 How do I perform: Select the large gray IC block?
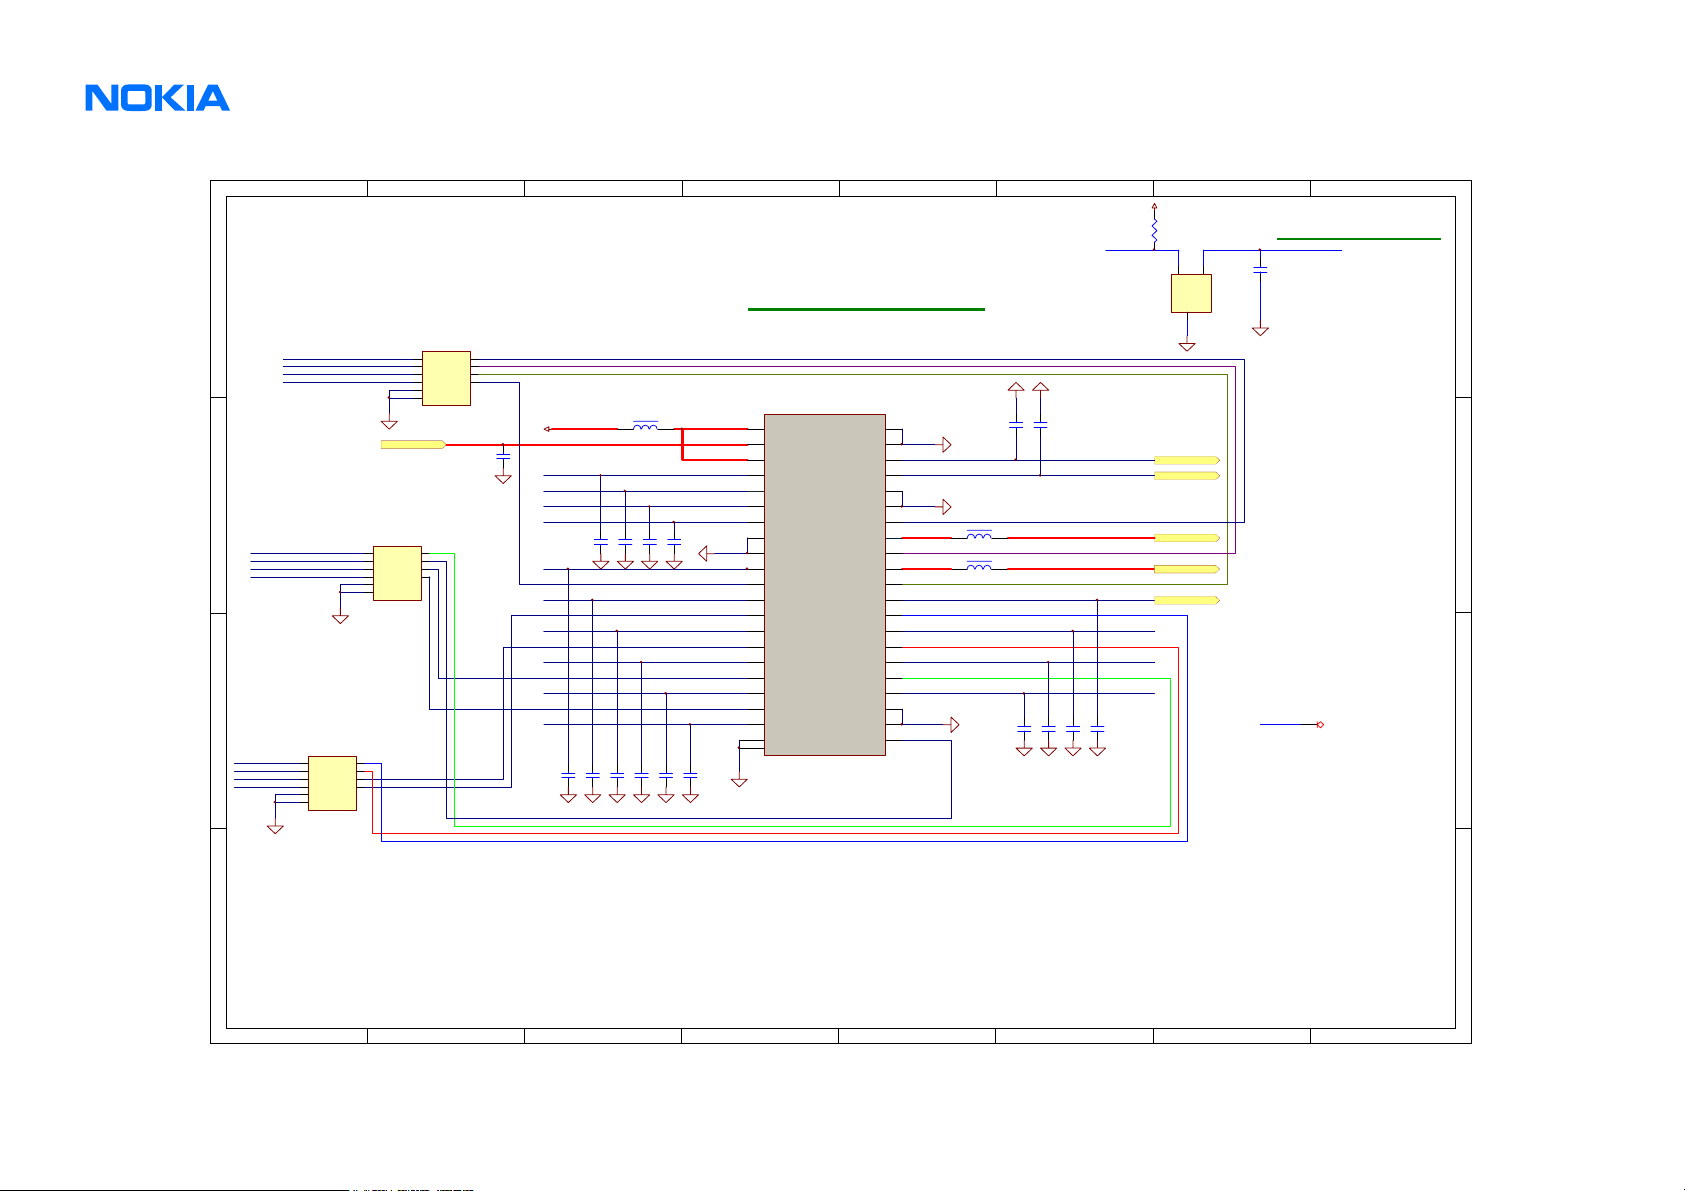pos(824,584)
